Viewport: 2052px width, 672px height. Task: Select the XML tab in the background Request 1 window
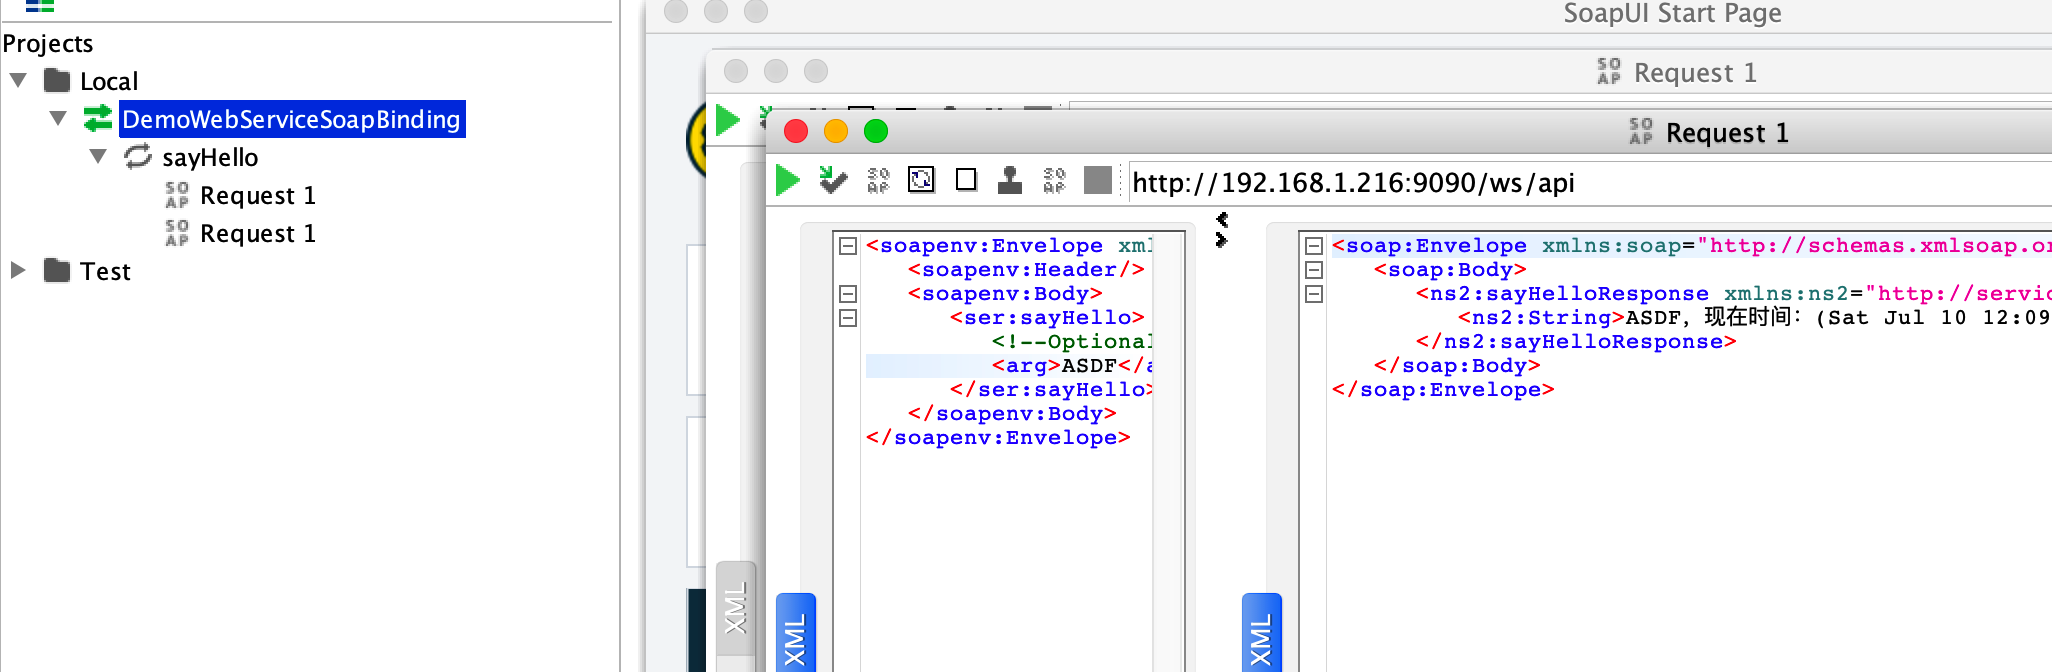point(736,610)
